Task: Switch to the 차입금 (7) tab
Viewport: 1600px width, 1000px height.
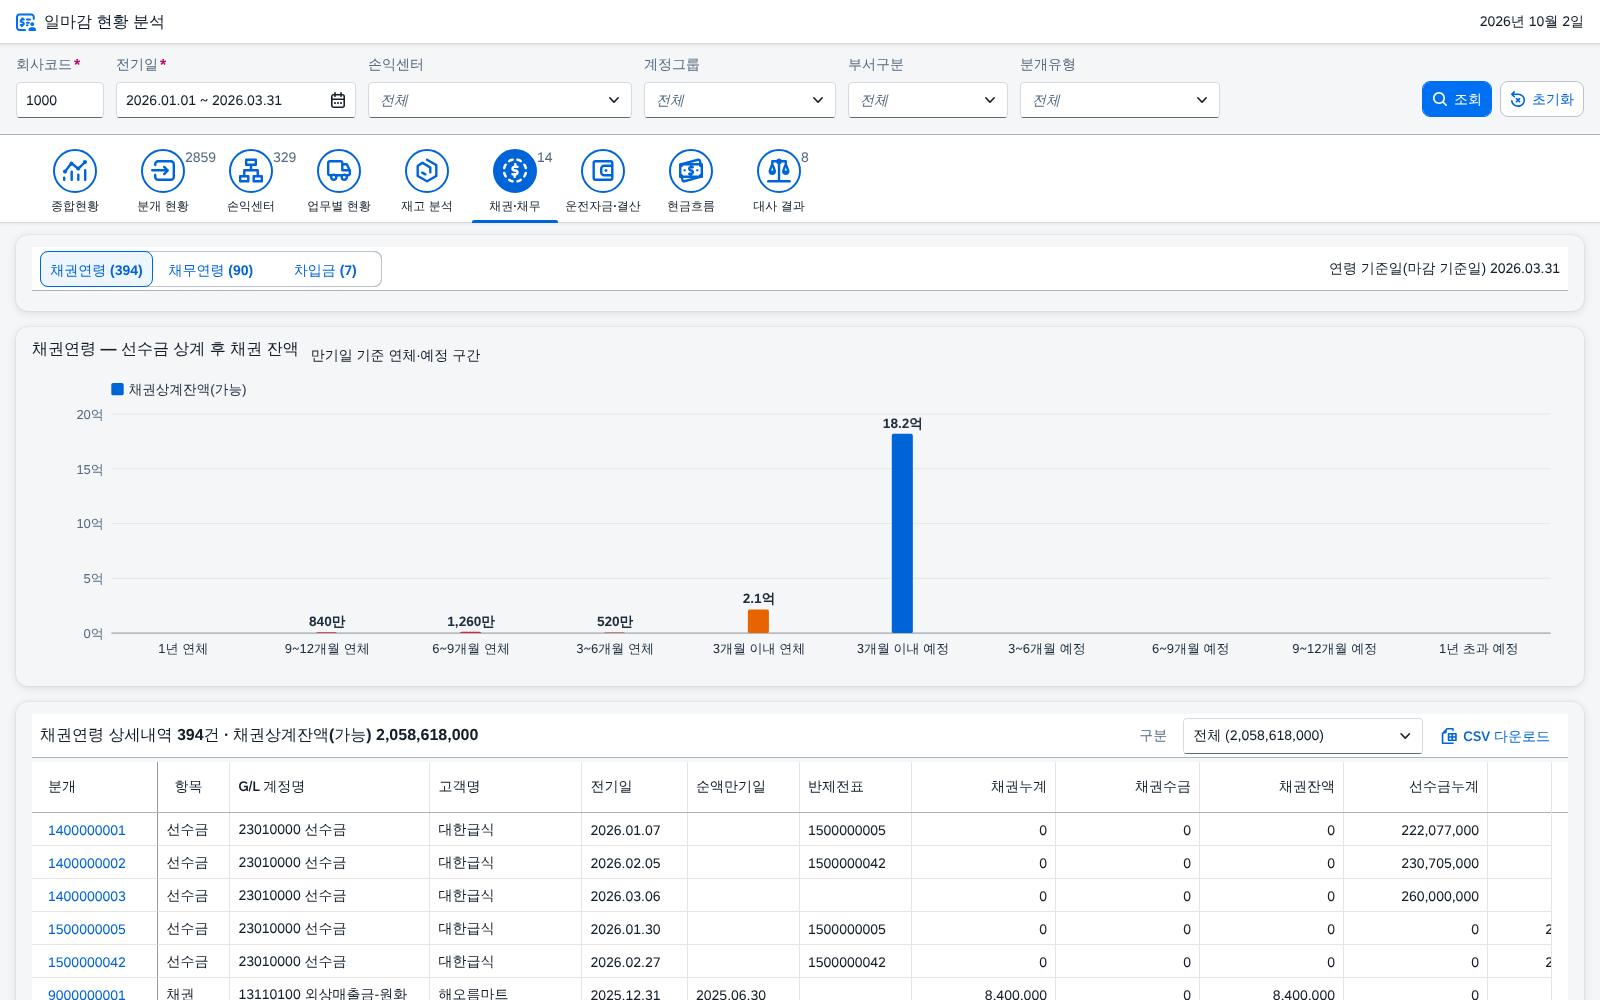Action: (x=325, y=270)
